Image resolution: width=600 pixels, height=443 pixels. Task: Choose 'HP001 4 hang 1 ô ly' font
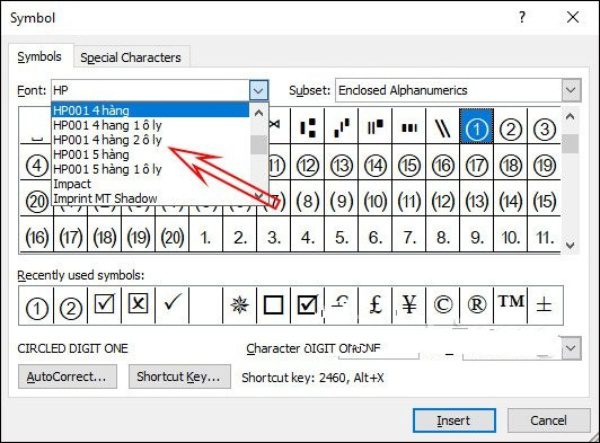[x=150, y=125]
